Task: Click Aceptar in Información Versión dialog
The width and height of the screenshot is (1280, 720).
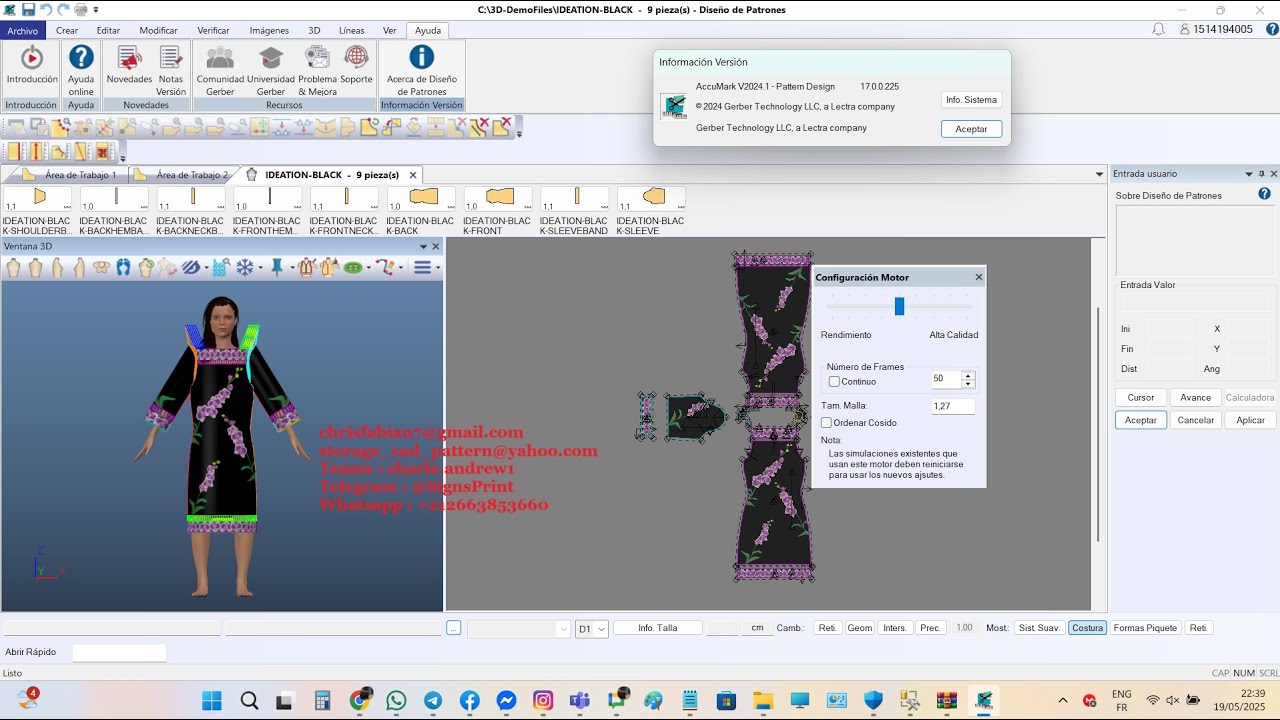Action: point(971,129)
